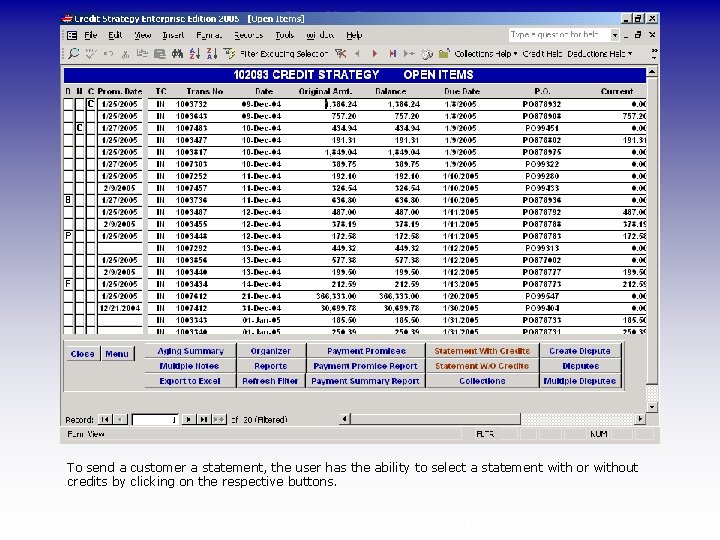Click the record number field

point(155,419)
